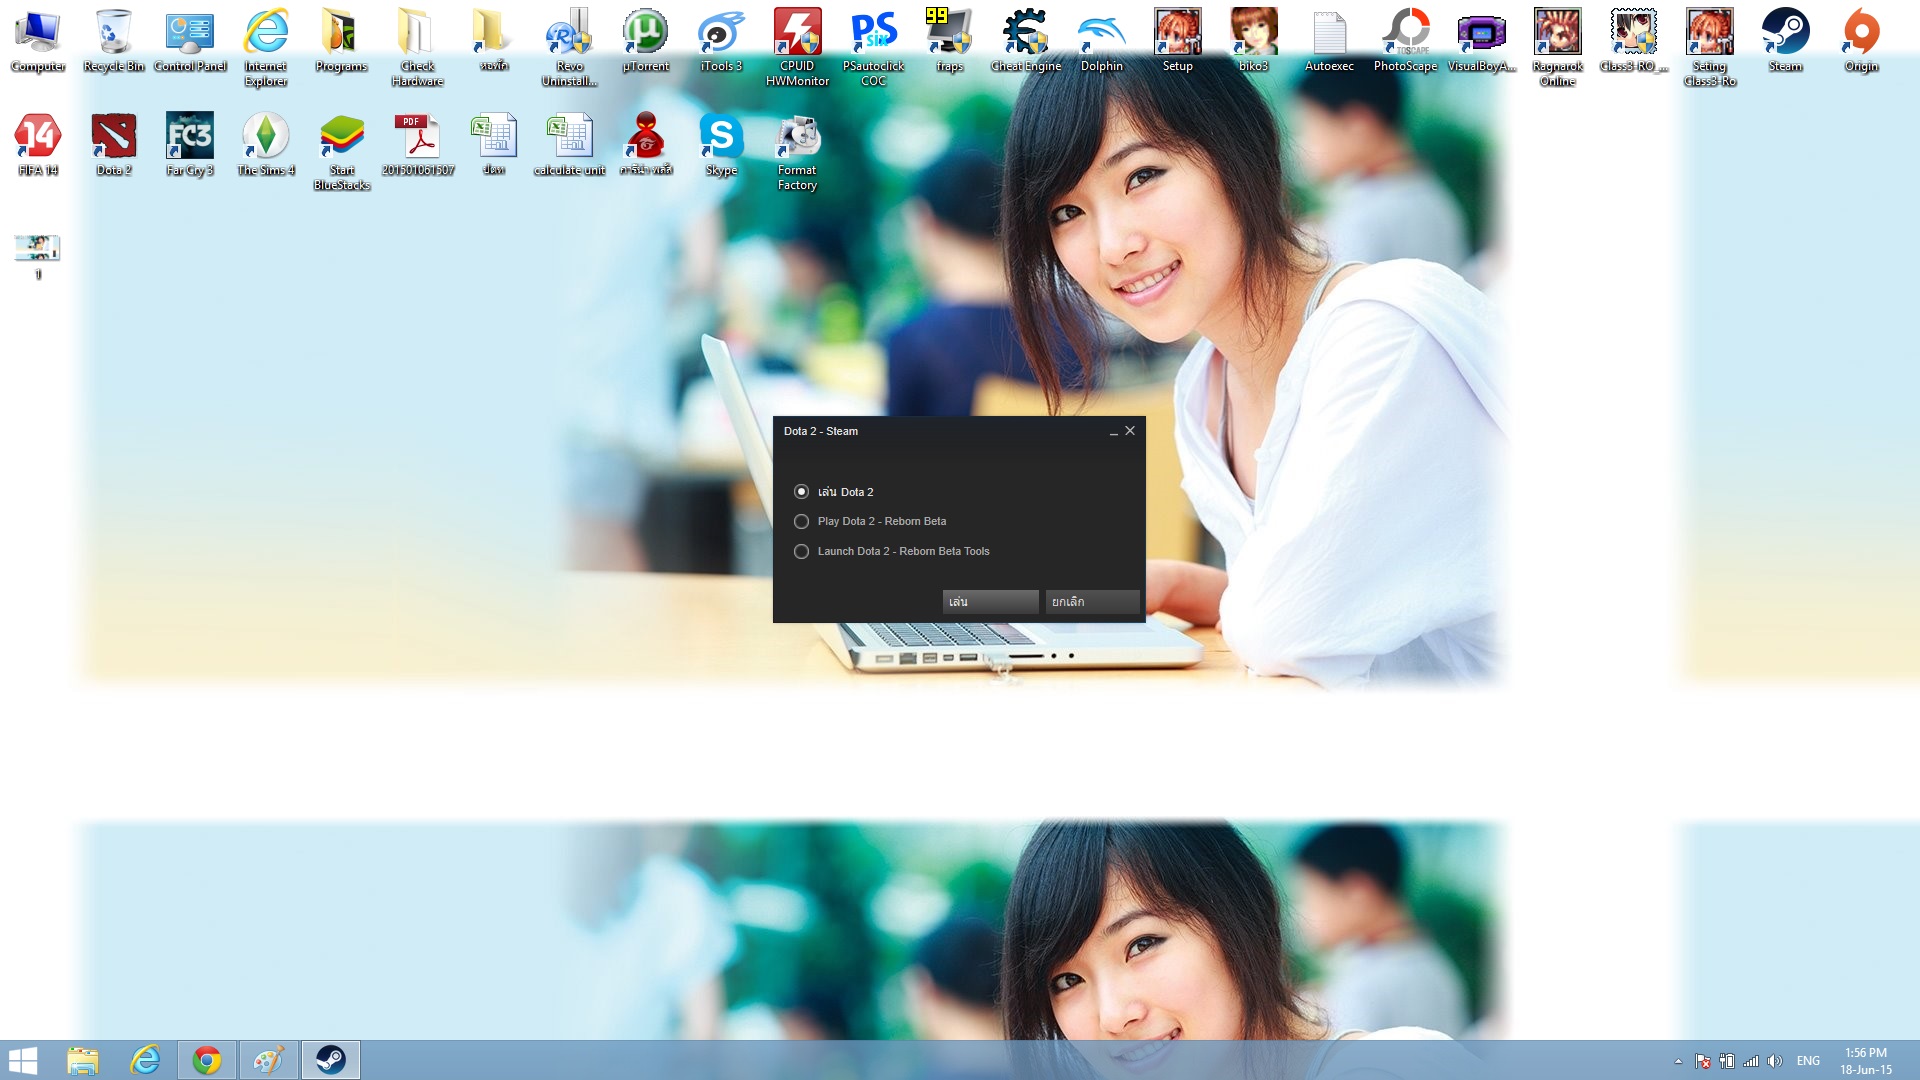Select the first 'Dota 2' radio option
The image size is (1920, 1080).
pos(801,491)
